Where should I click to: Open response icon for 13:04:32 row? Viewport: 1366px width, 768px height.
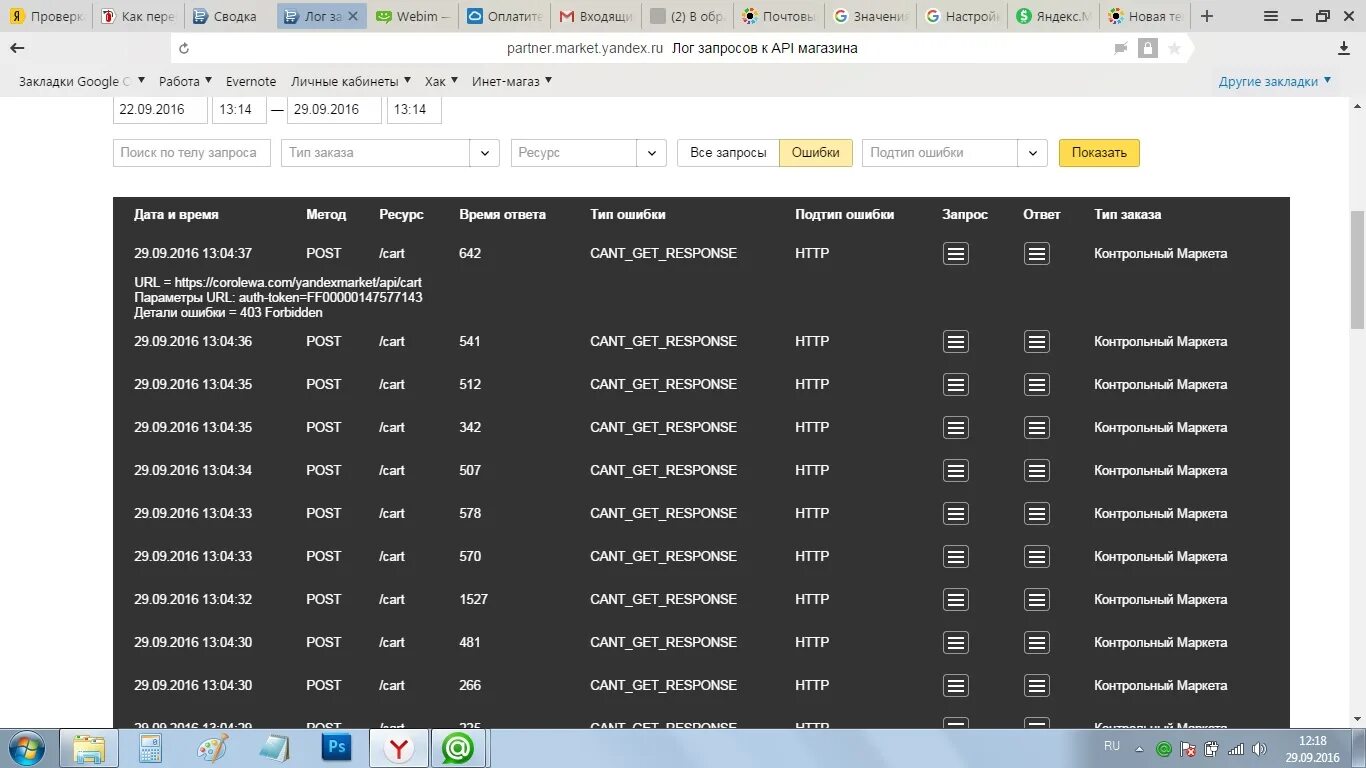coord(1037,600)
